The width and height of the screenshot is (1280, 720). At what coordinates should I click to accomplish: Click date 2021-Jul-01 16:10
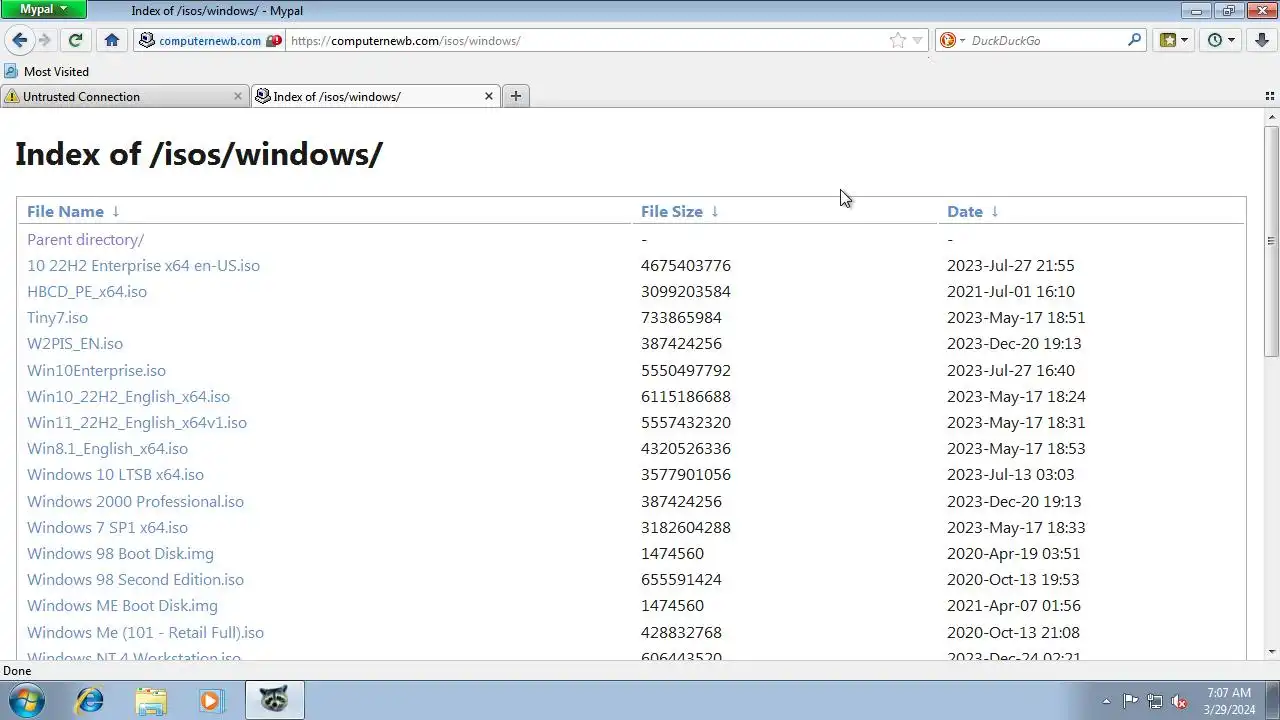(x=1011, y=292)
